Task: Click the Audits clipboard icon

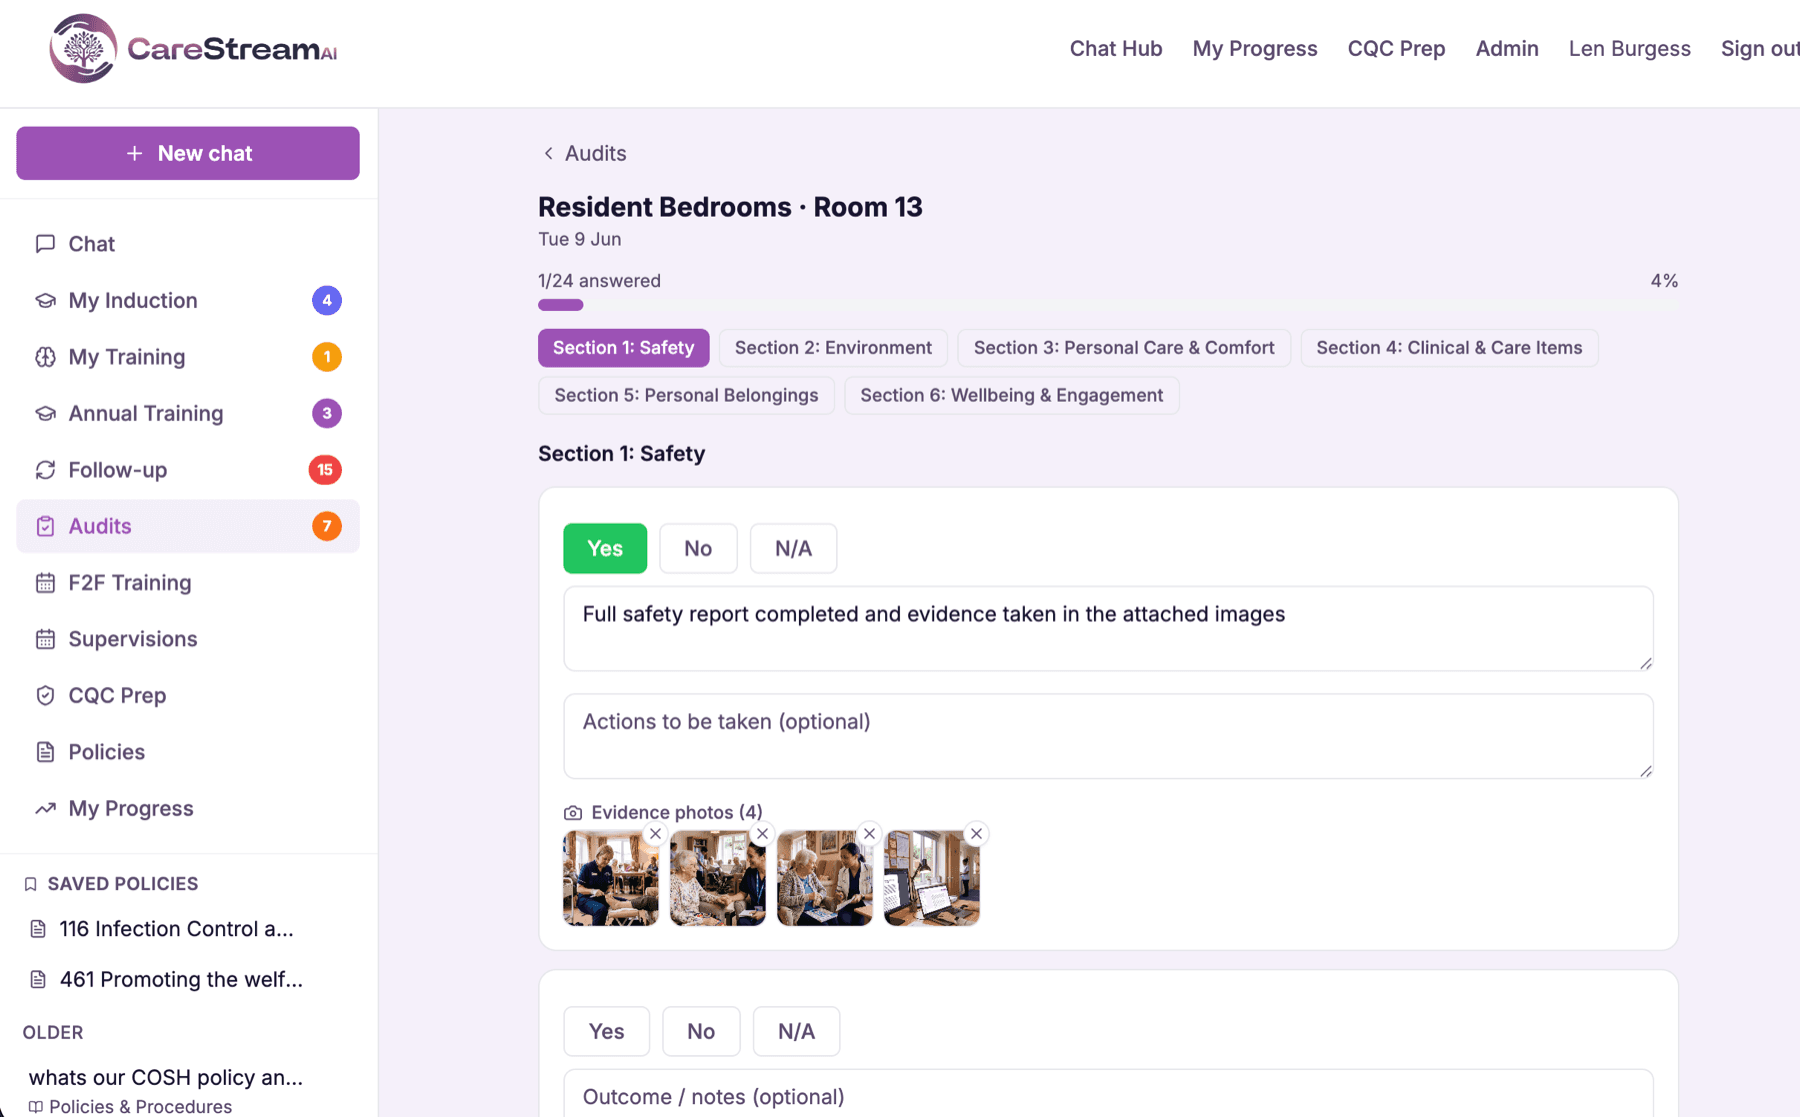Action: point(45,526)
